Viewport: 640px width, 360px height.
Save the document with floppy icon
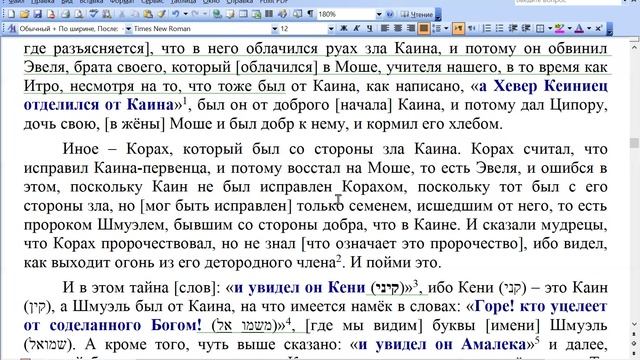coord(38,14)
